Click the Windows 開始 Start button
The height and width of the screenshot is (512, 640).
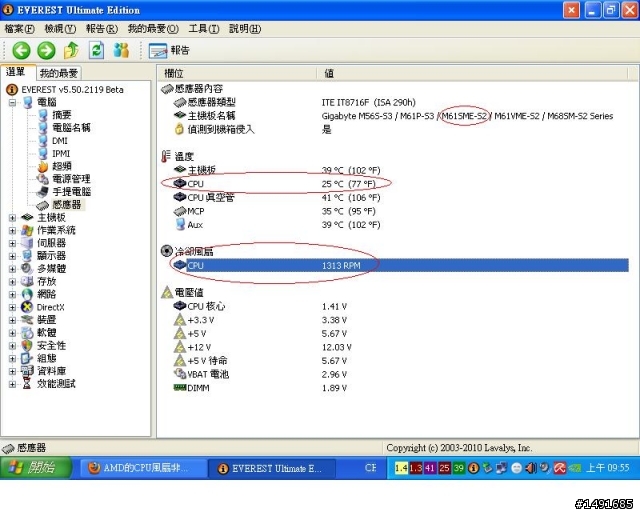pos(36,468)
